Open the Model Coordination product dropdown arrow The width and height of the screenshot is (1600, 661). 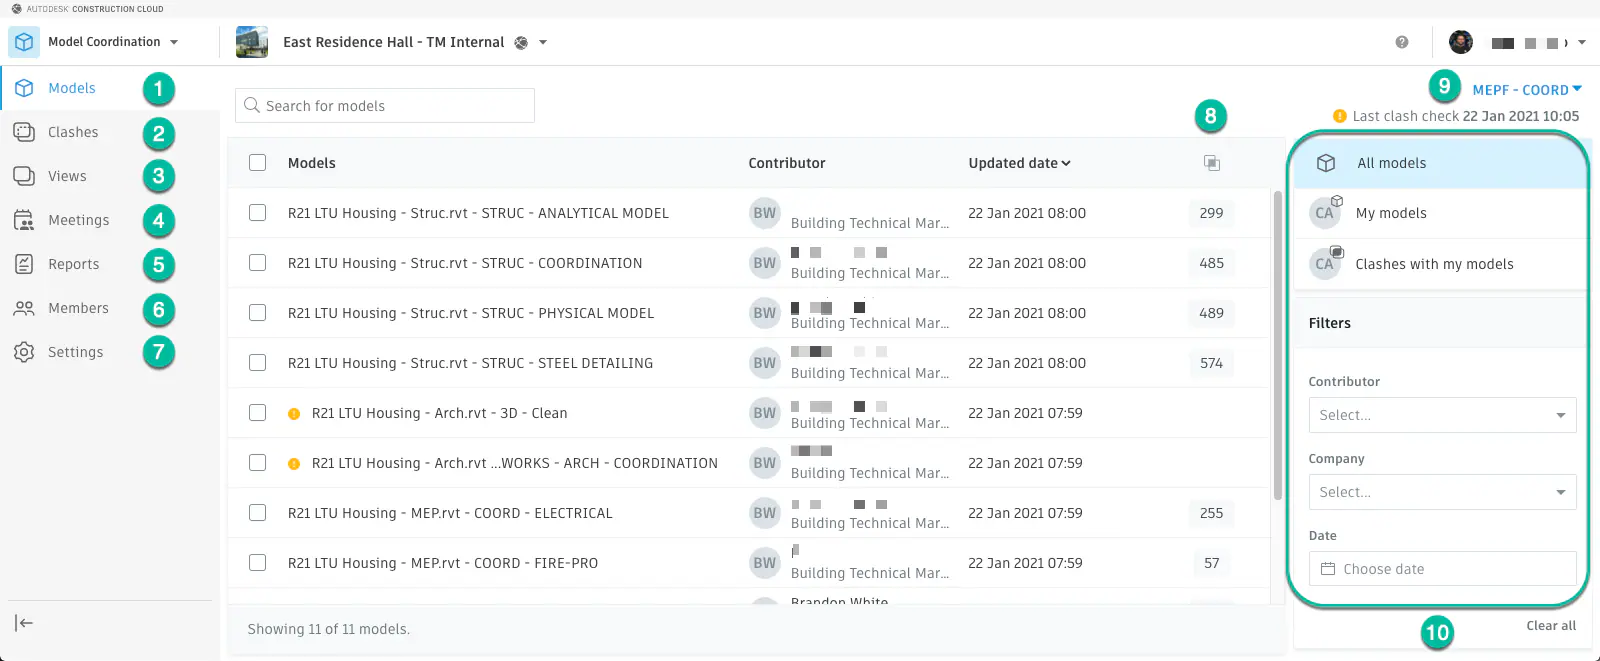[x=174, y=42]
